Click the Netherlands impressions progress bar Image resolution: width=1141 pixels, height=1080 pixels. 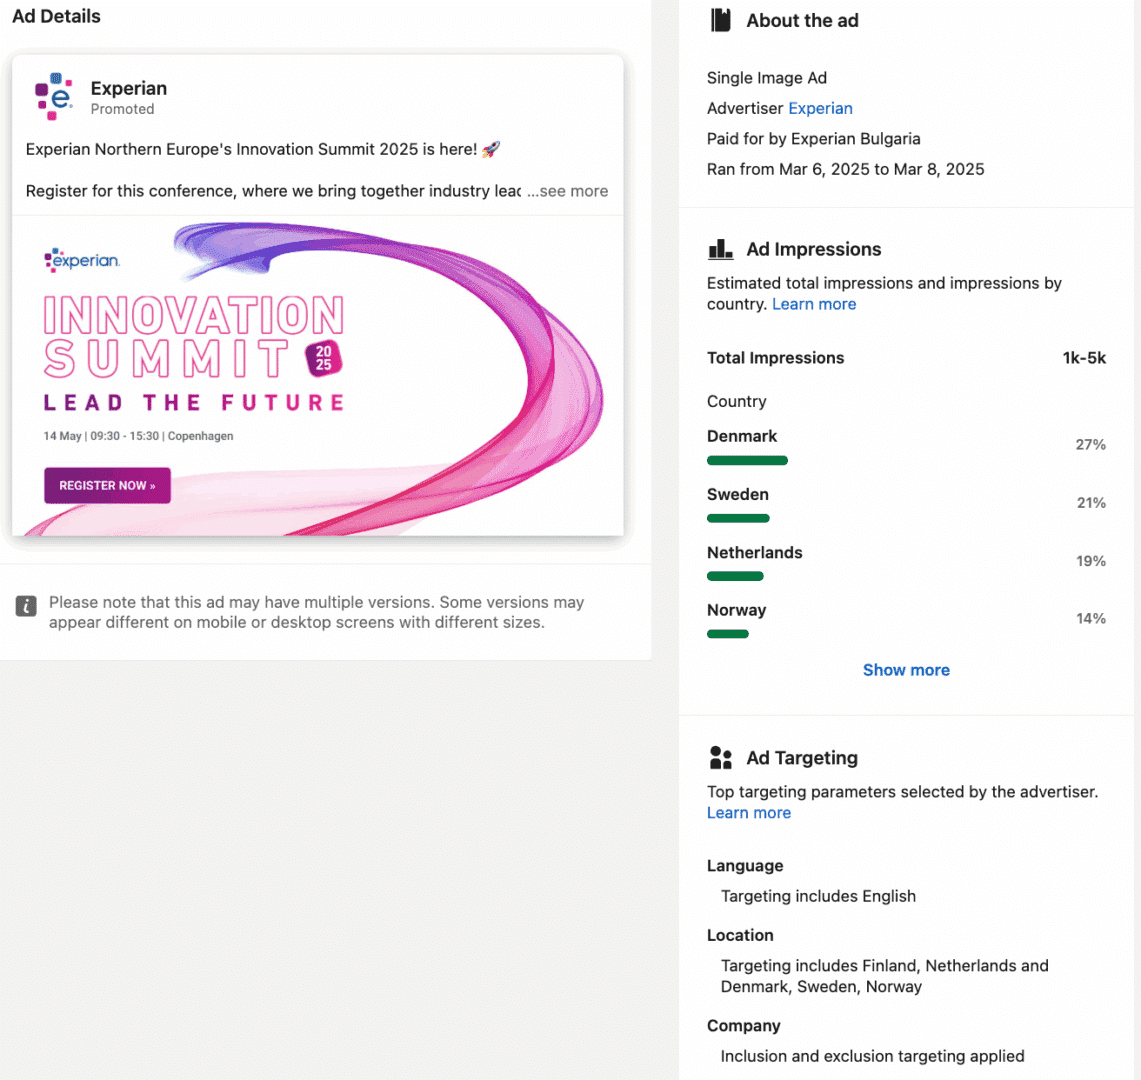[x=735, y=576]
